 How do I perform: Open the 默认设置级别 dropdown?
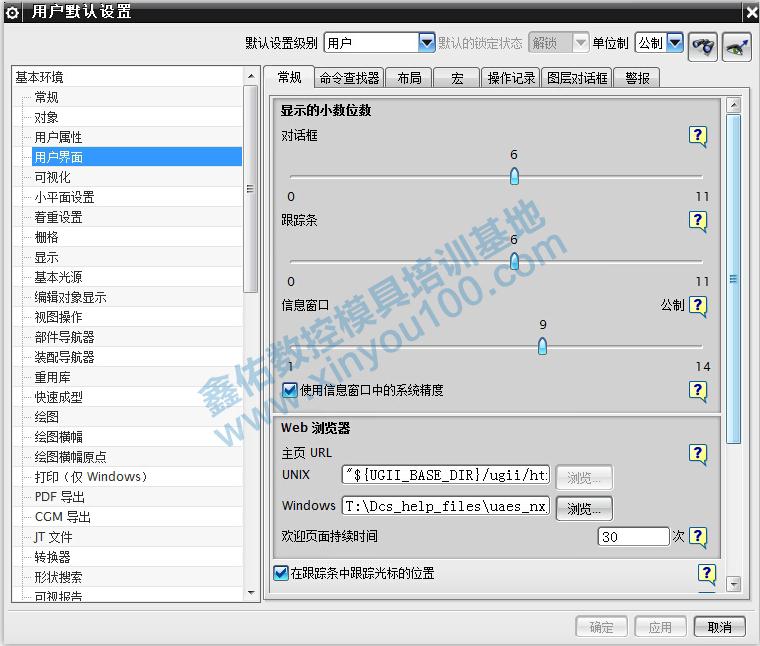point(427,43)
